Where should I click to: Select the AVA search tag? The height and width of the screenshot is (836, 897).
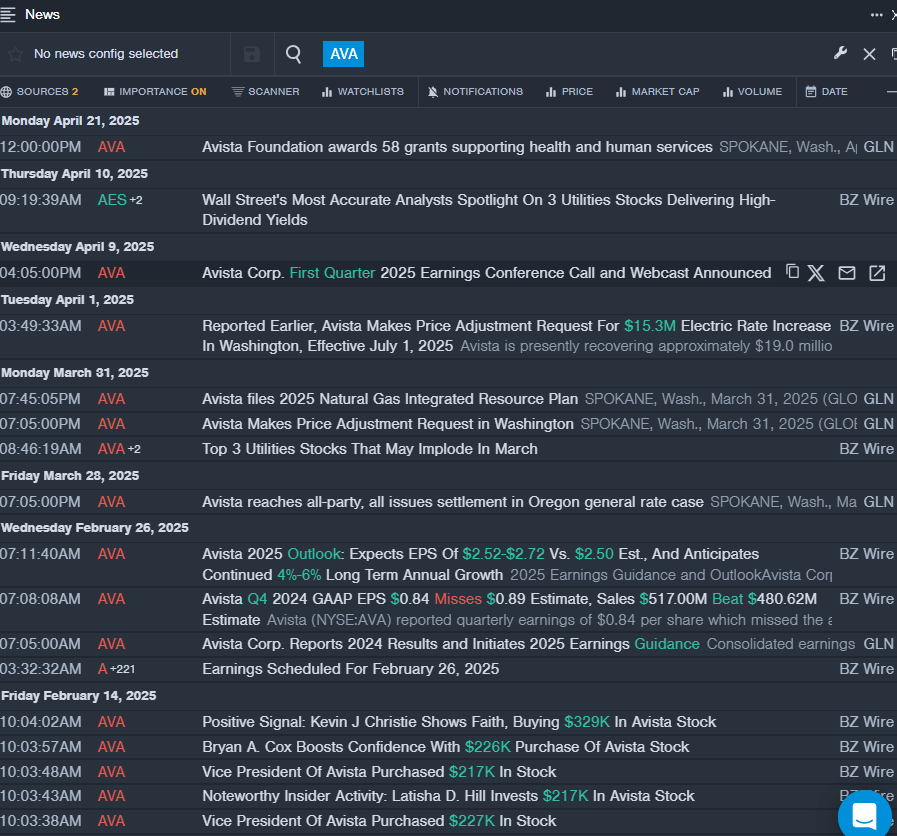343,54
